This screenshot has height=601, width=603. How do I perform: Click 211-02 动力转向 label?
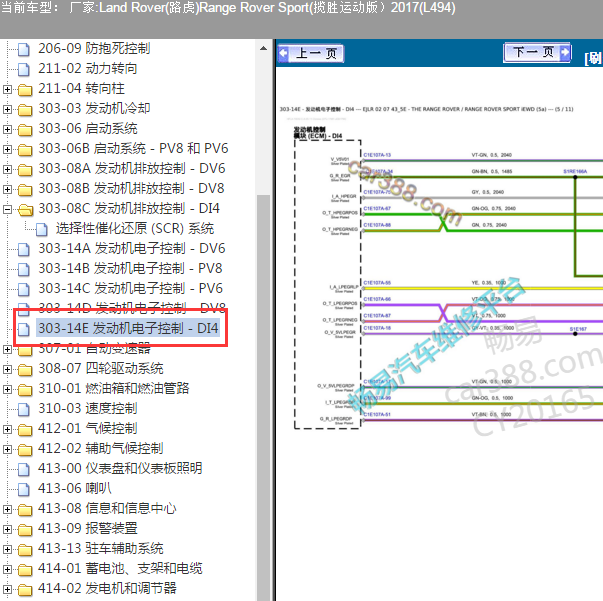(x=88, y=68)
